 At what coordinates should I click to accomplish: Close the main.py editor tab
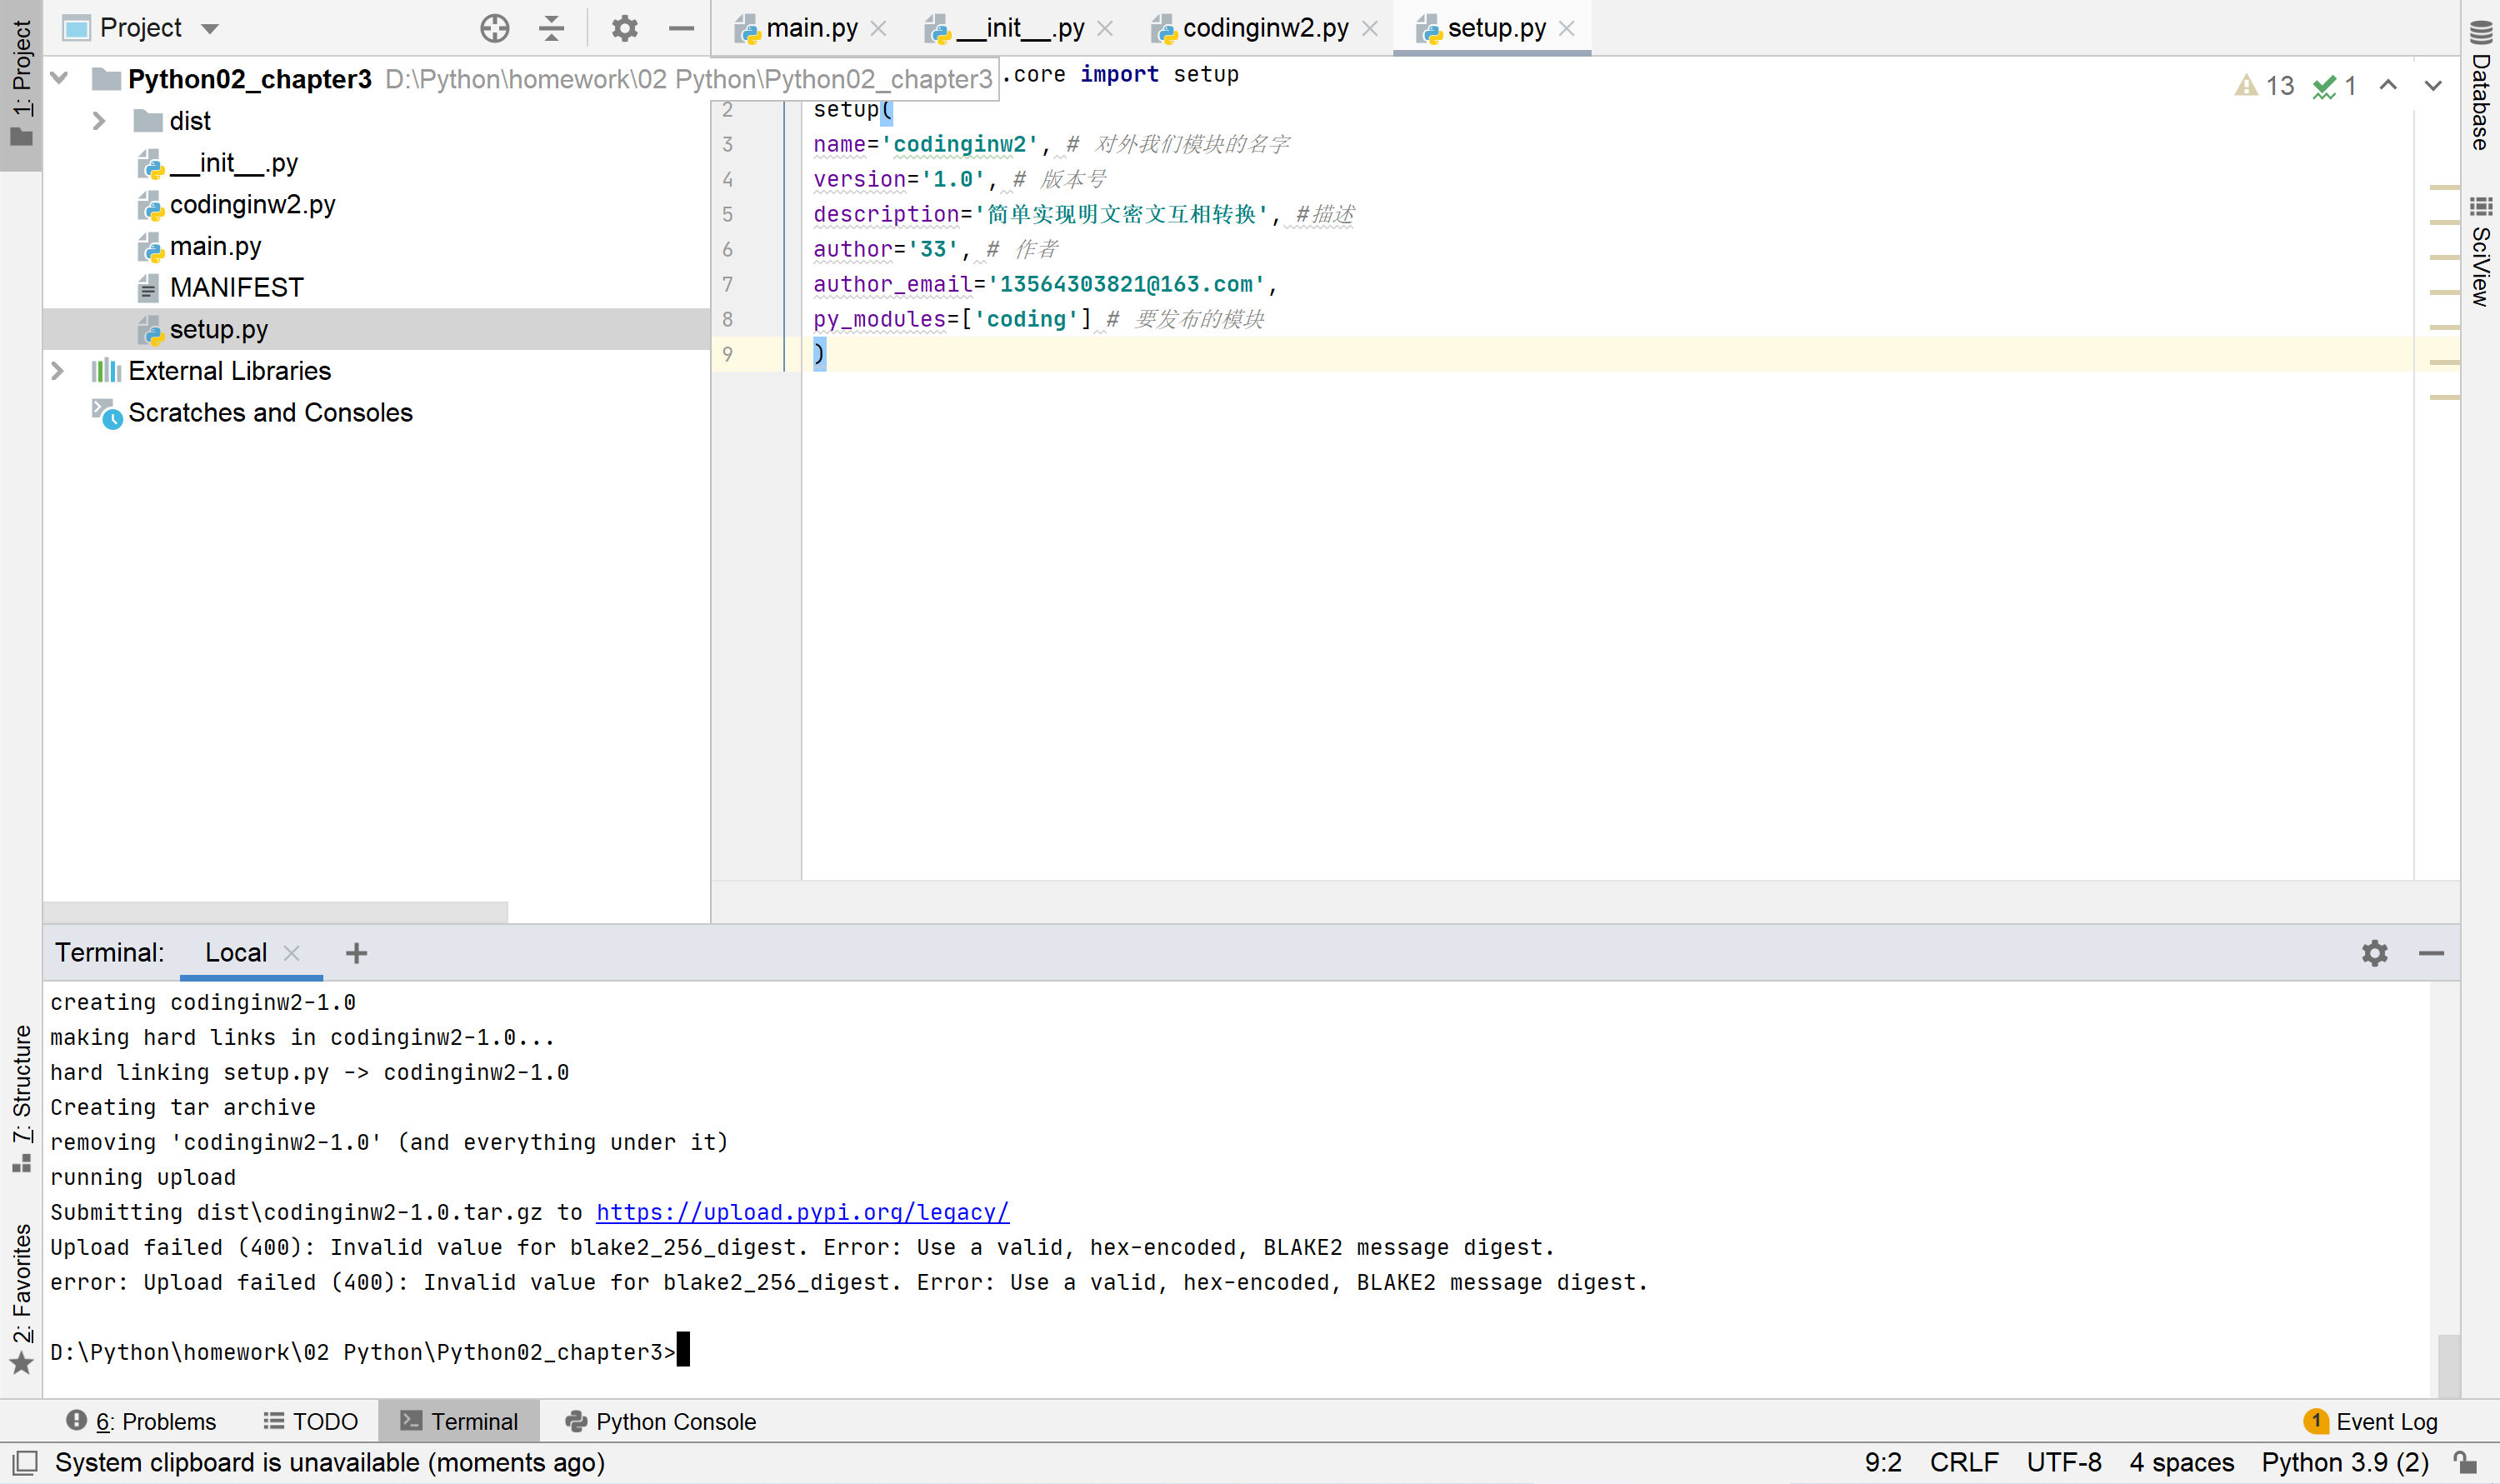tap(878, 29)
